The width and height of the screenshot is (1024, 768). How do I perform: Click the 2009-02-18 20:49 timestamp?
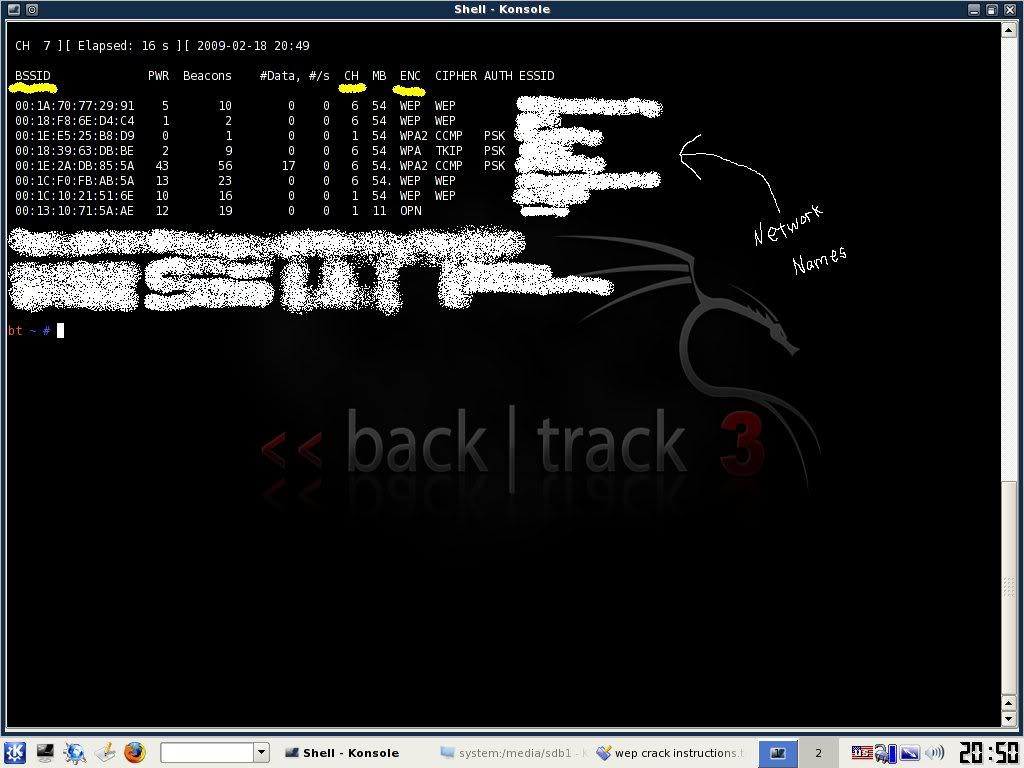(253, 45)
